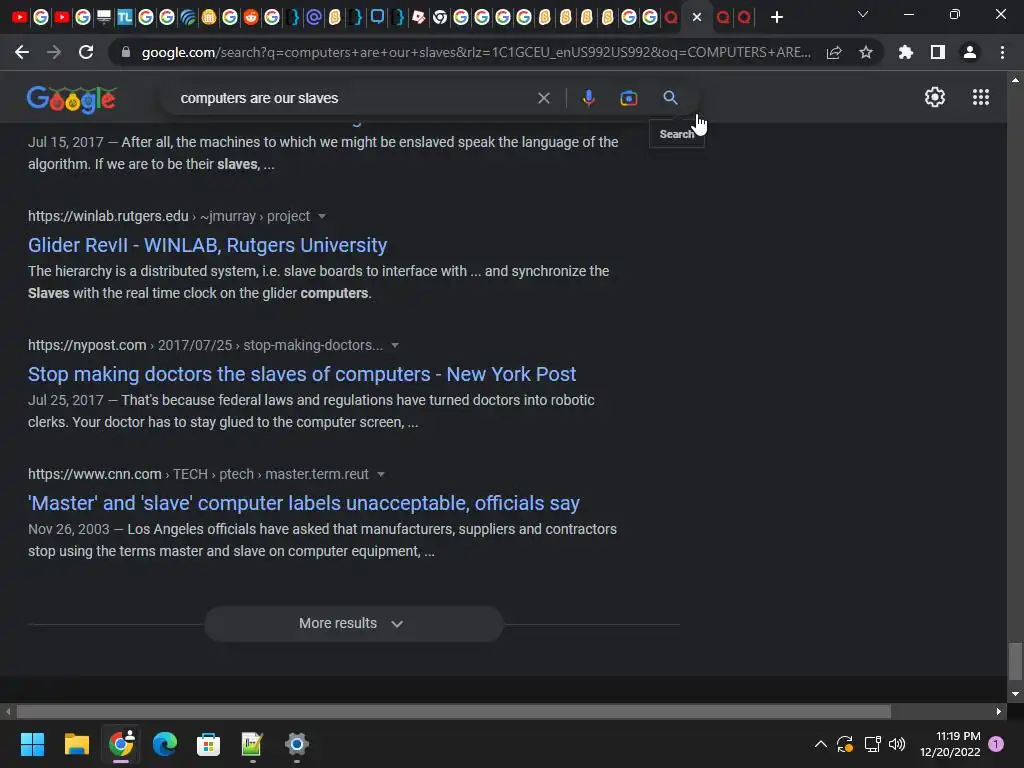Click the nypost.com URL breadcrumb
This screenshot has width=1024, height=768.
pos(205,345)
